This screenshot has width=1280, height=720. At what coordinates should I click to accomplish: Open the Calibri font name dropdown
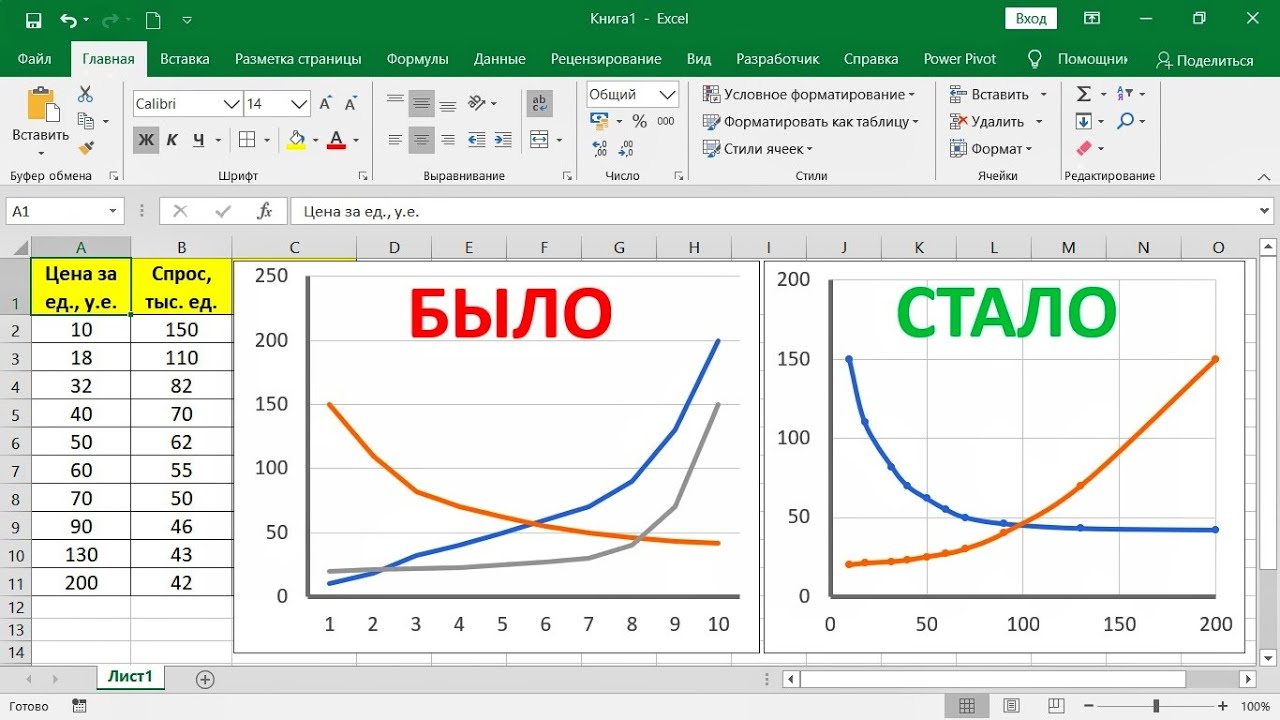232,103
